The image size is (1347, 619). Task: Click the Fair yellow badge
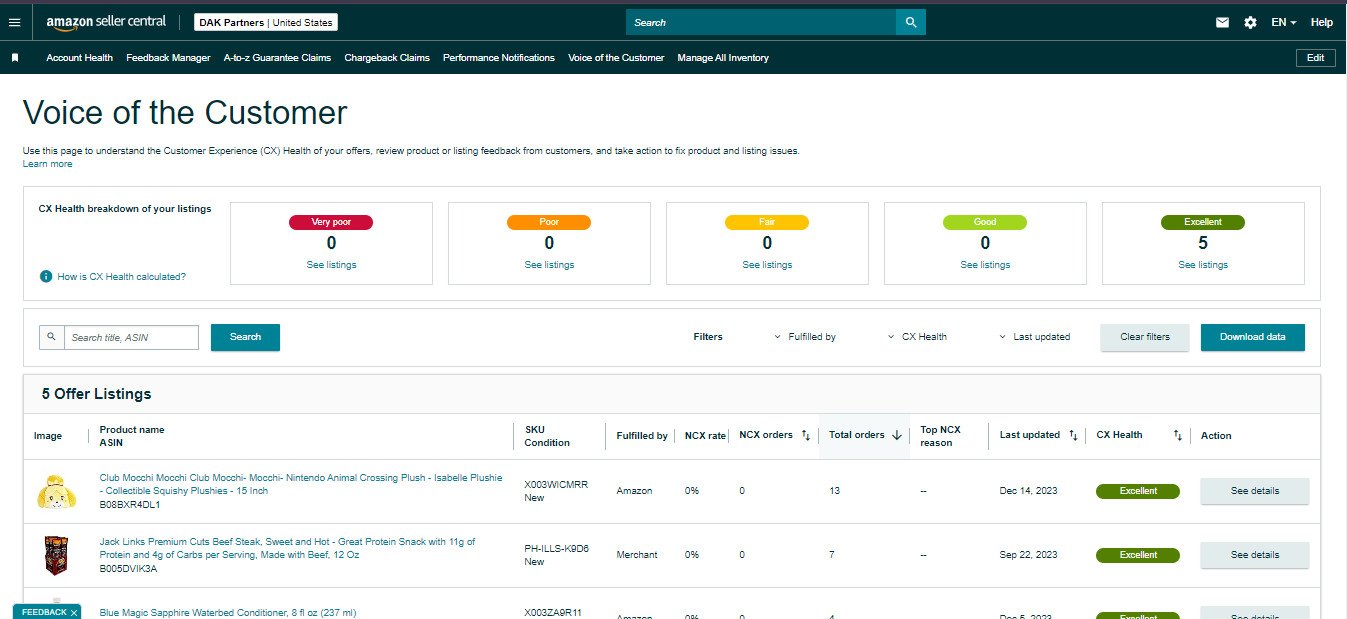click(767, 222)
